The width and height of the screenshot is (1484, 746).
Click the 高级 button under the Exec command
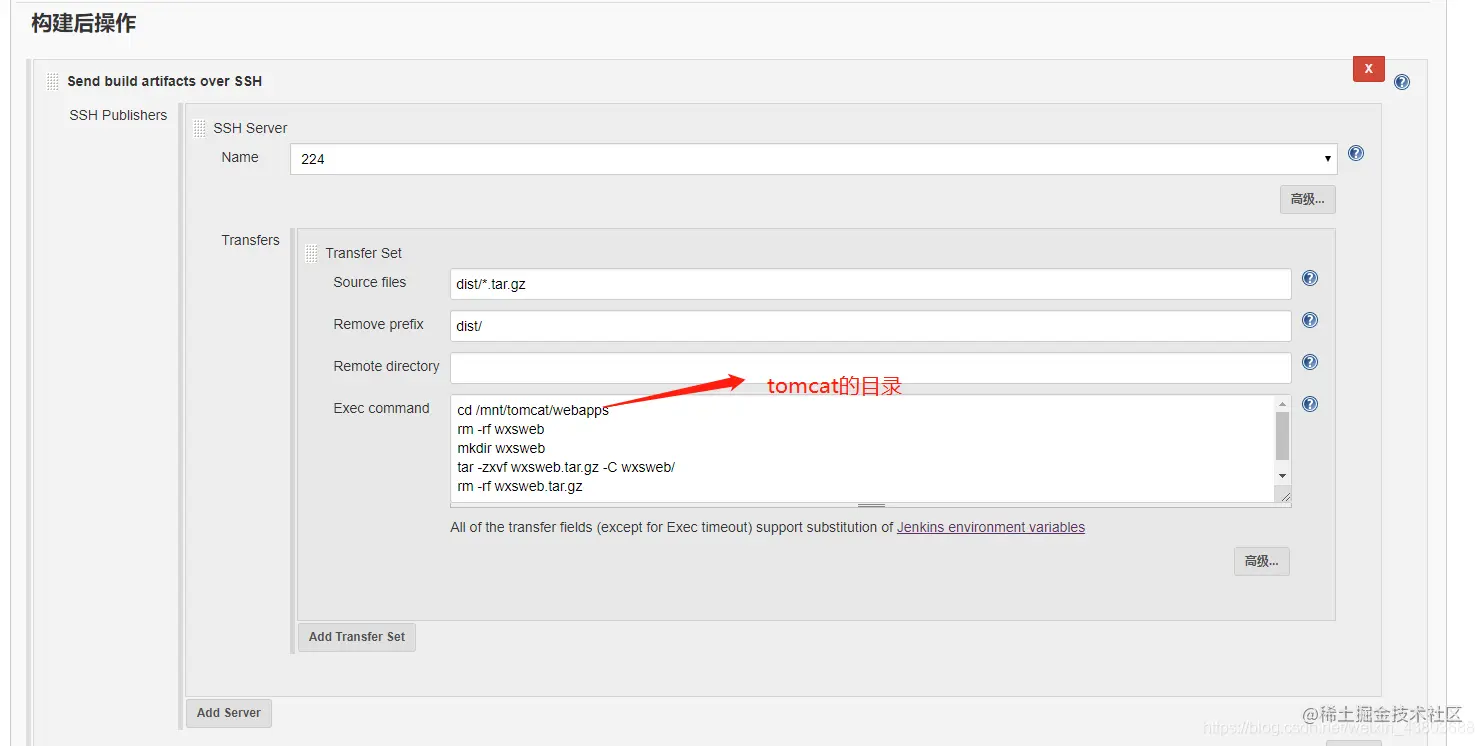[x=1261, y=561]
